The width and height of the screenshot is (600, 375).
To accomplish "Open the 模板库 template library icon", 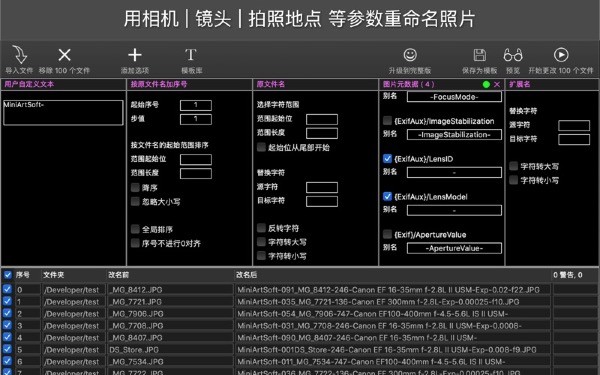I will click(191, 55).
